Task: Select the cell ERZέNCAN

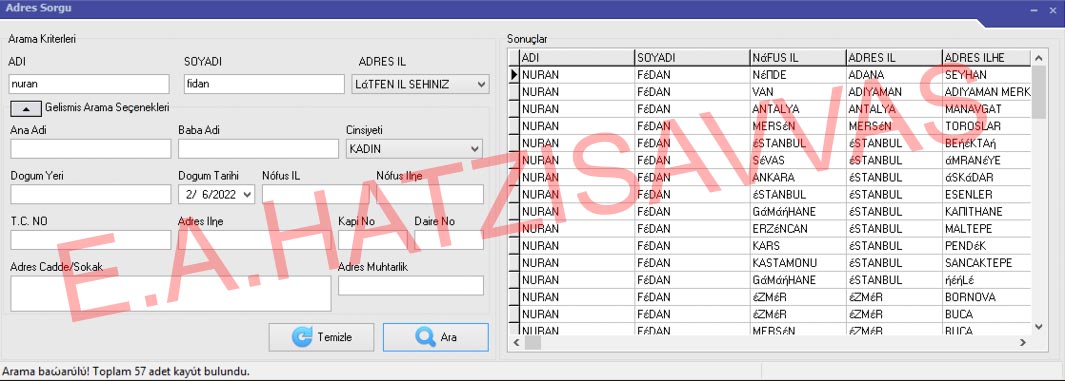Action: [x=798, y=228]
